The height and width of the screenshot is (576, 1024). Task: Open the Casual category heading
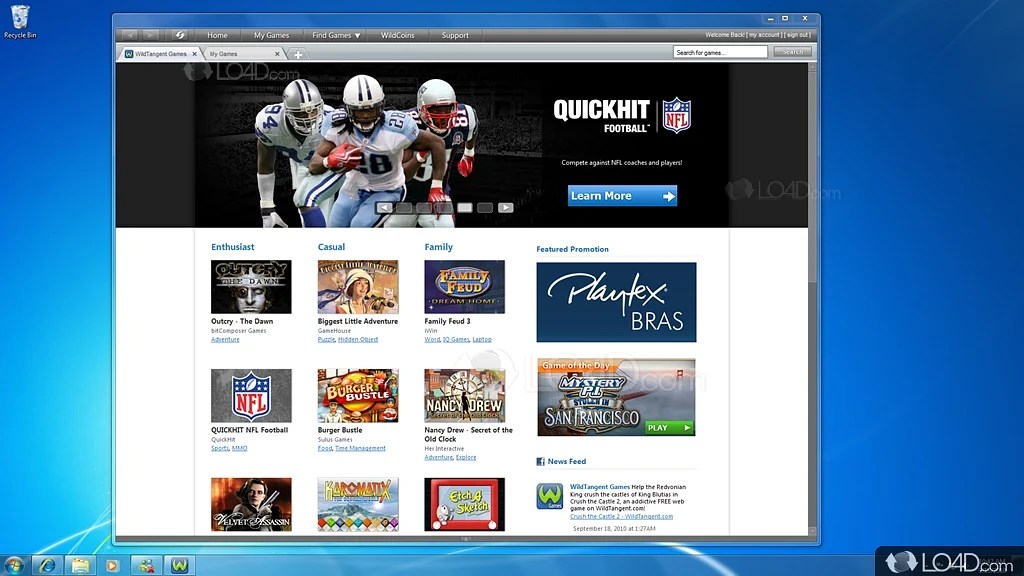(331, 247)
